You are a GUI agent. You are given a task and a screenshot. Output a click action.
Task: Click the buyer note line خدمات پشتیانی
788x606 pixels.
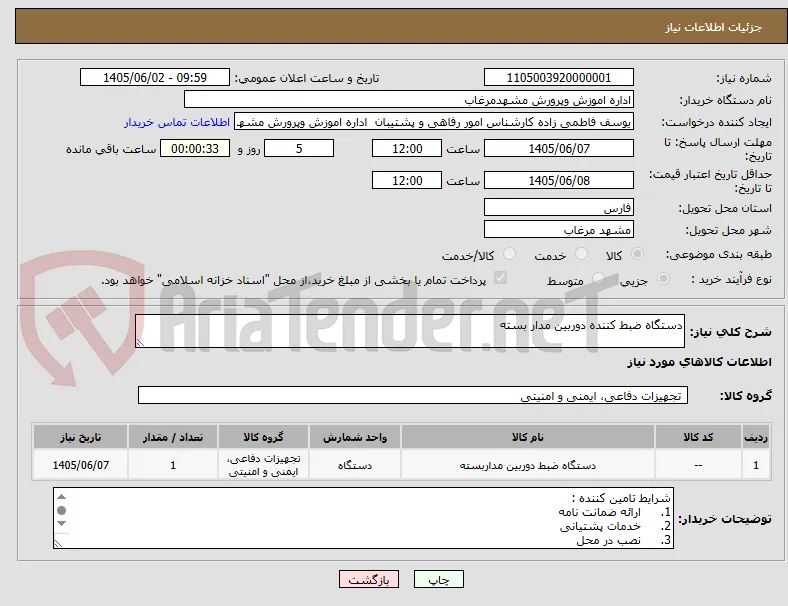point(600,526)
